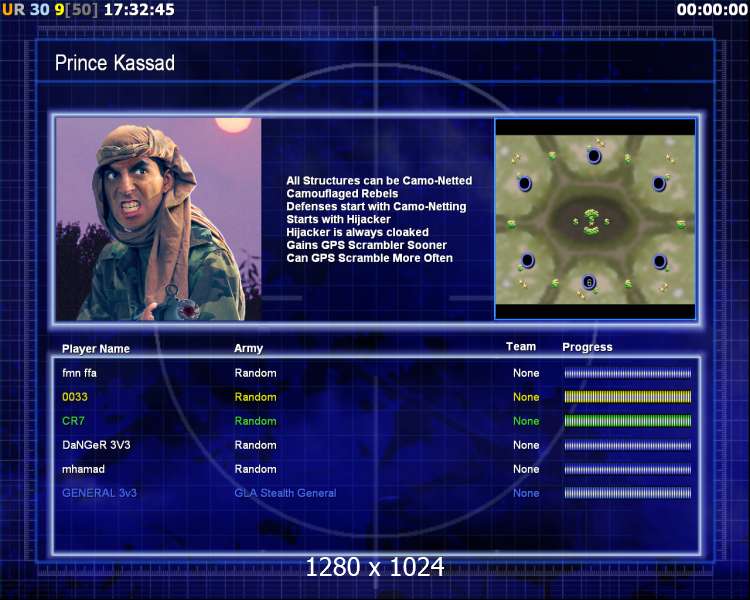Click the Random army for DaNGeR 3V3

tap(255, 444)
